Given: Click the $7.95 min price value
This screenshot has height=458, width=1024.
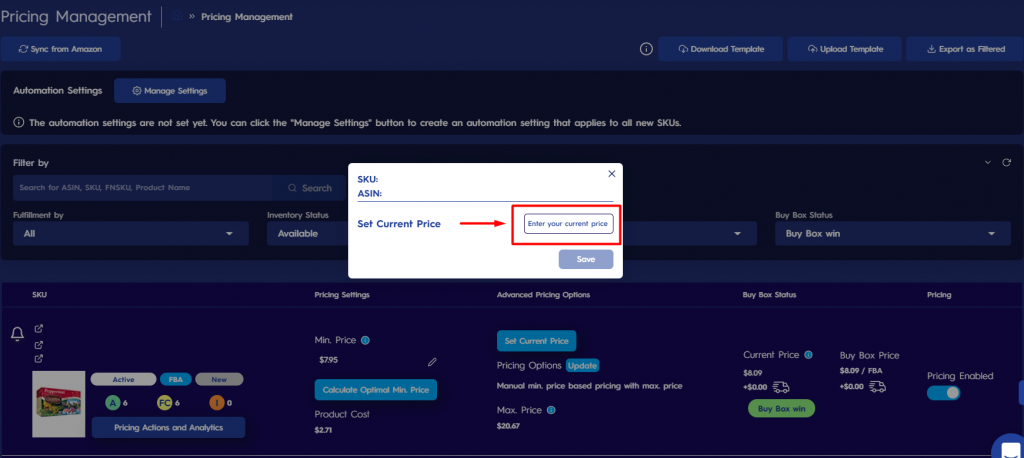Looking at the screenshot, I should 328,360.
